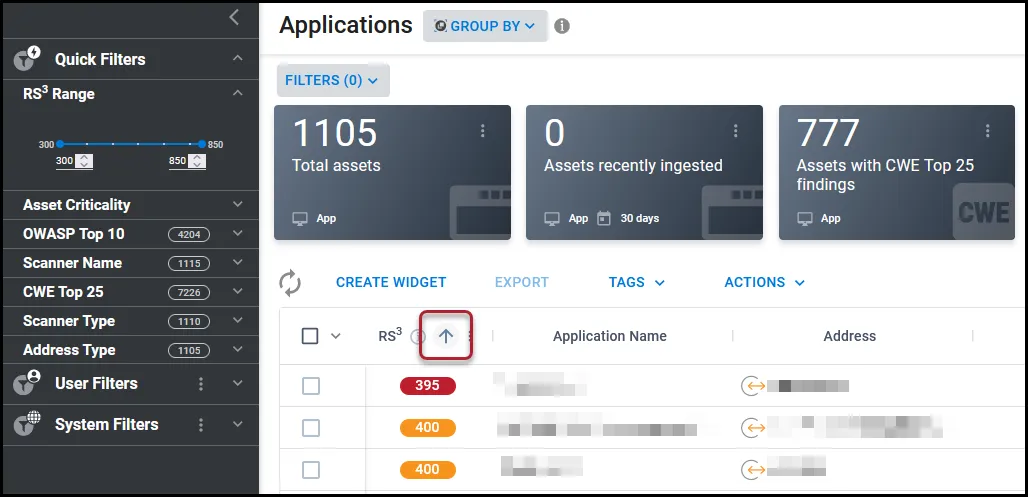Expand the System Filters section
1028x497 pixels.
[238, 424]
